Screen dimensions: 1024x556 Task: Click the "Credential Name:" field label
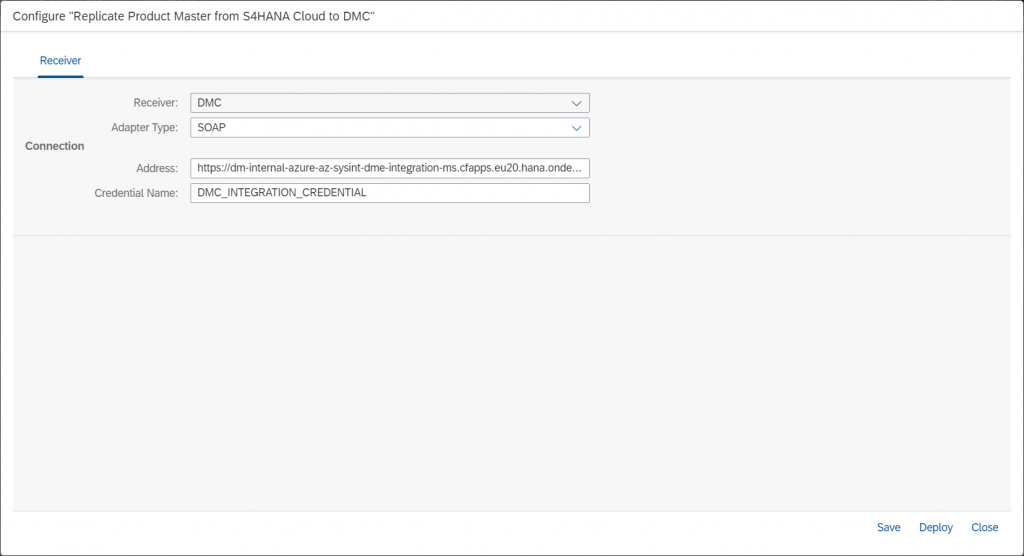tap(136, 193)
